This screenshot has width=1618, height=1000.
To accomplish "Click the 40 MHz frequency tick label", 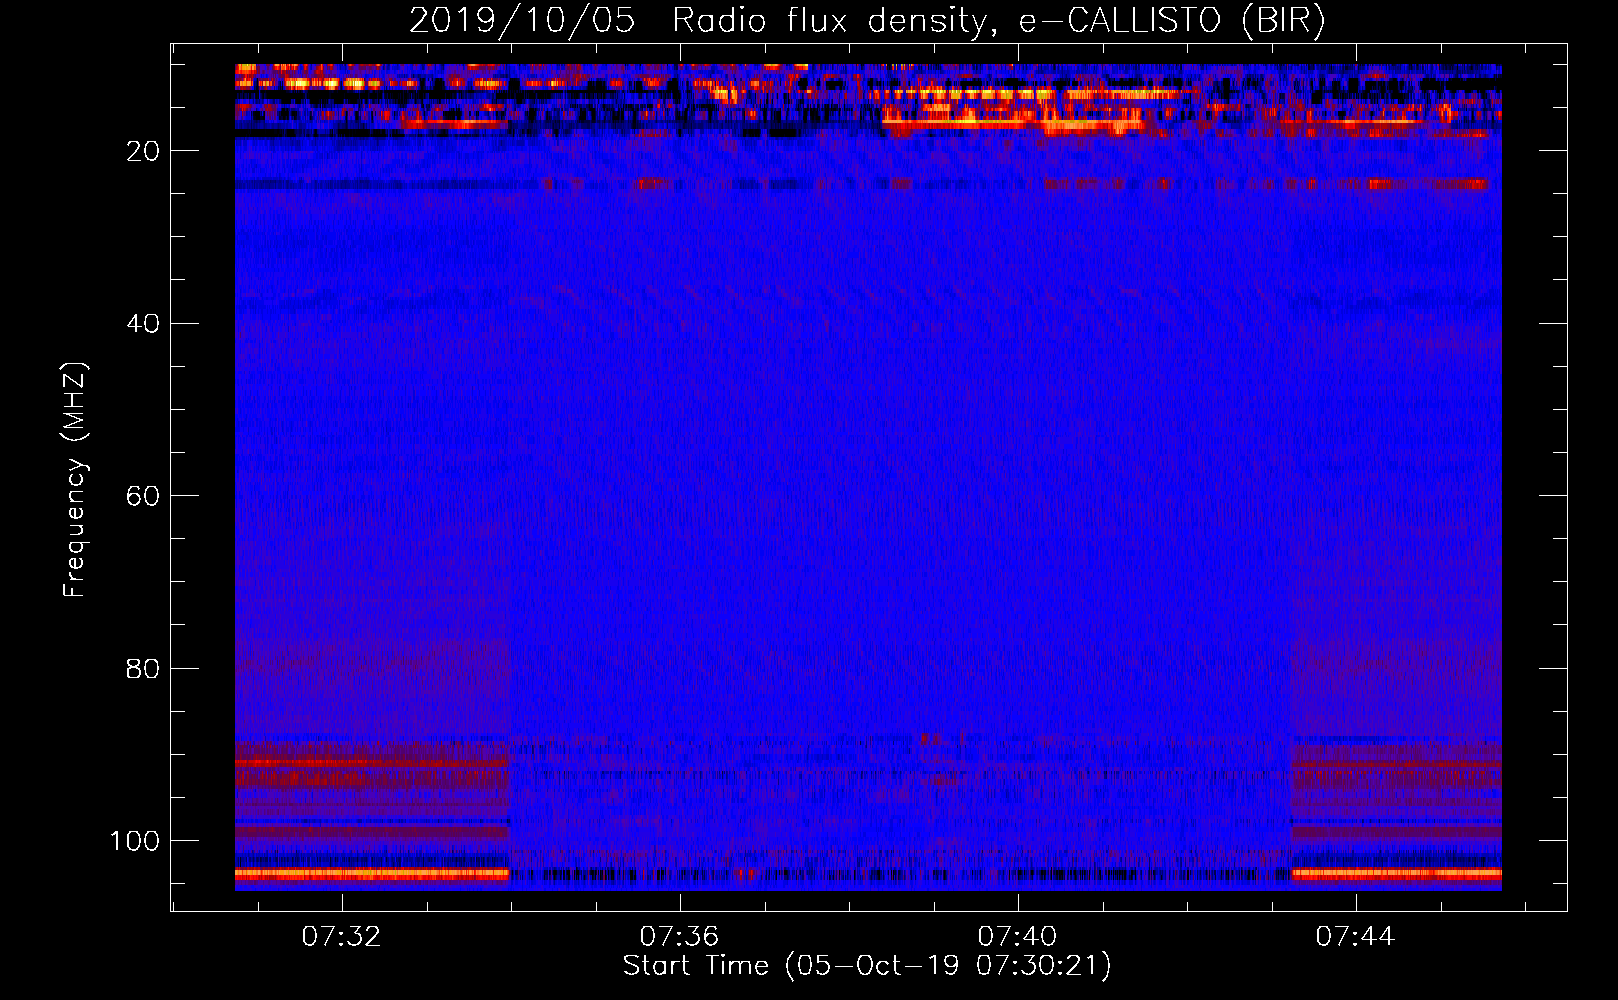I will pos(144,324).
